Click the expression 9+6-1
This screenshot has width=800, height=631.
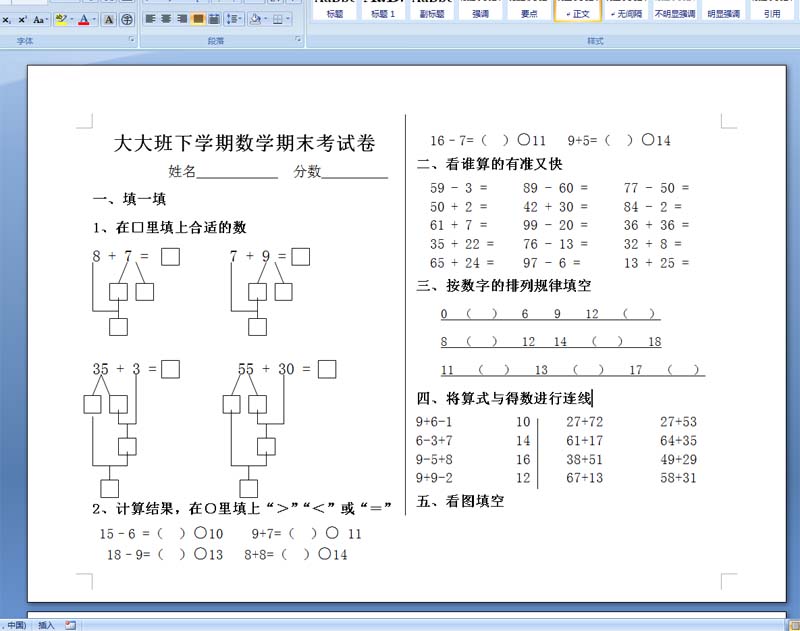(x=434, y=422)
